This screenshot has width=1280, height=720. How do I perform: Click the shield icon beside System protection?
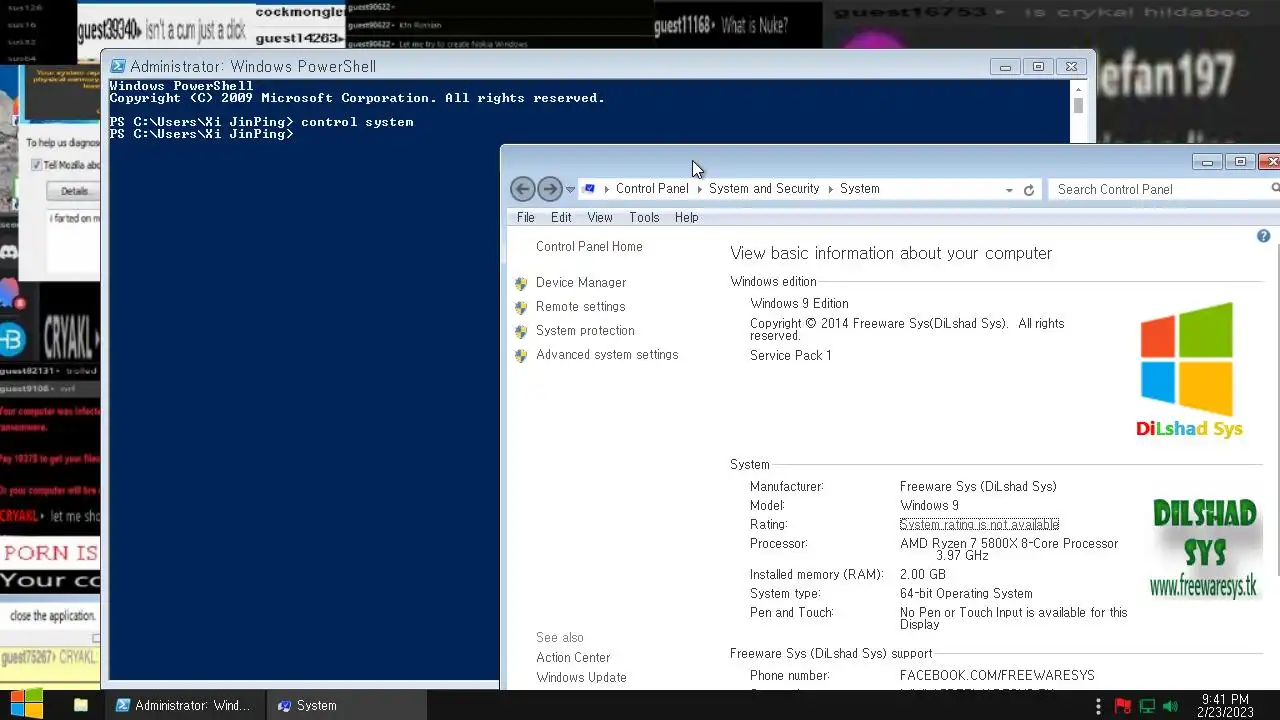[x=521, y=331]
